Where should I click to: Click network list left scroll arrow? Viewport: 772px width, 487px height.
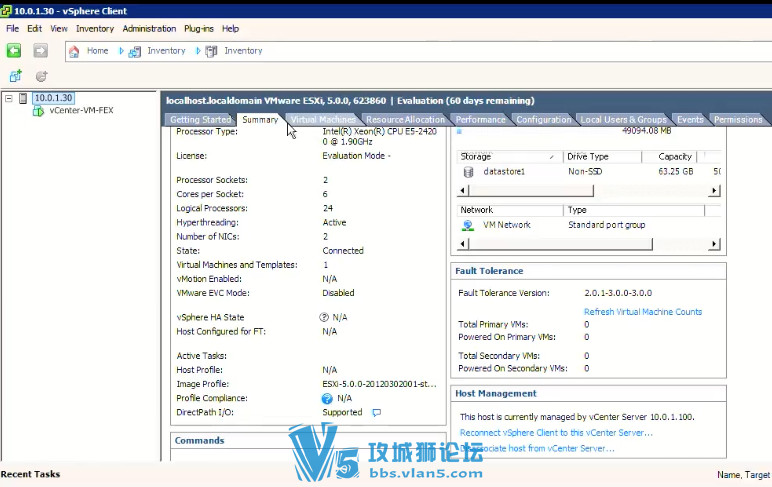point(462,244)
